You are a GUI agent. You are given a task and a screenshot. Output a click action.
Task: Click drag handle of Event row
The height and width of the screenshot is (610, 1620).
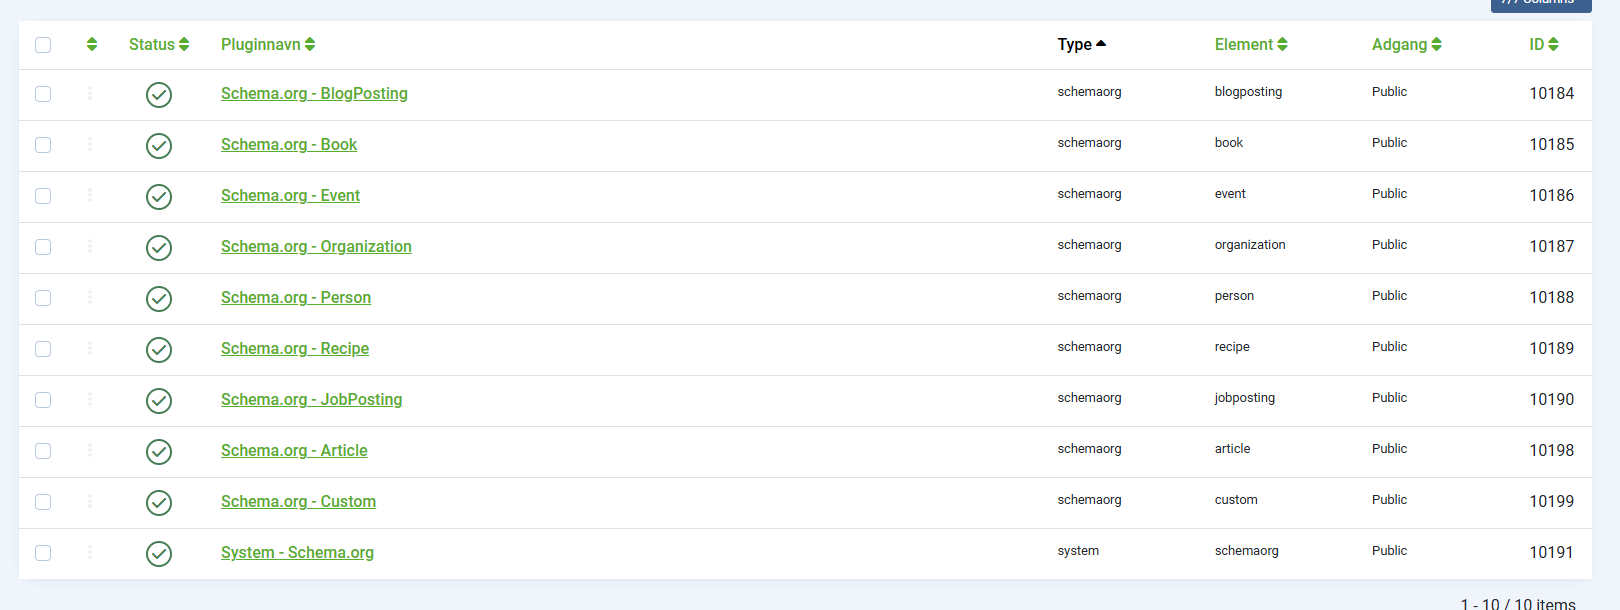(90, 195)
